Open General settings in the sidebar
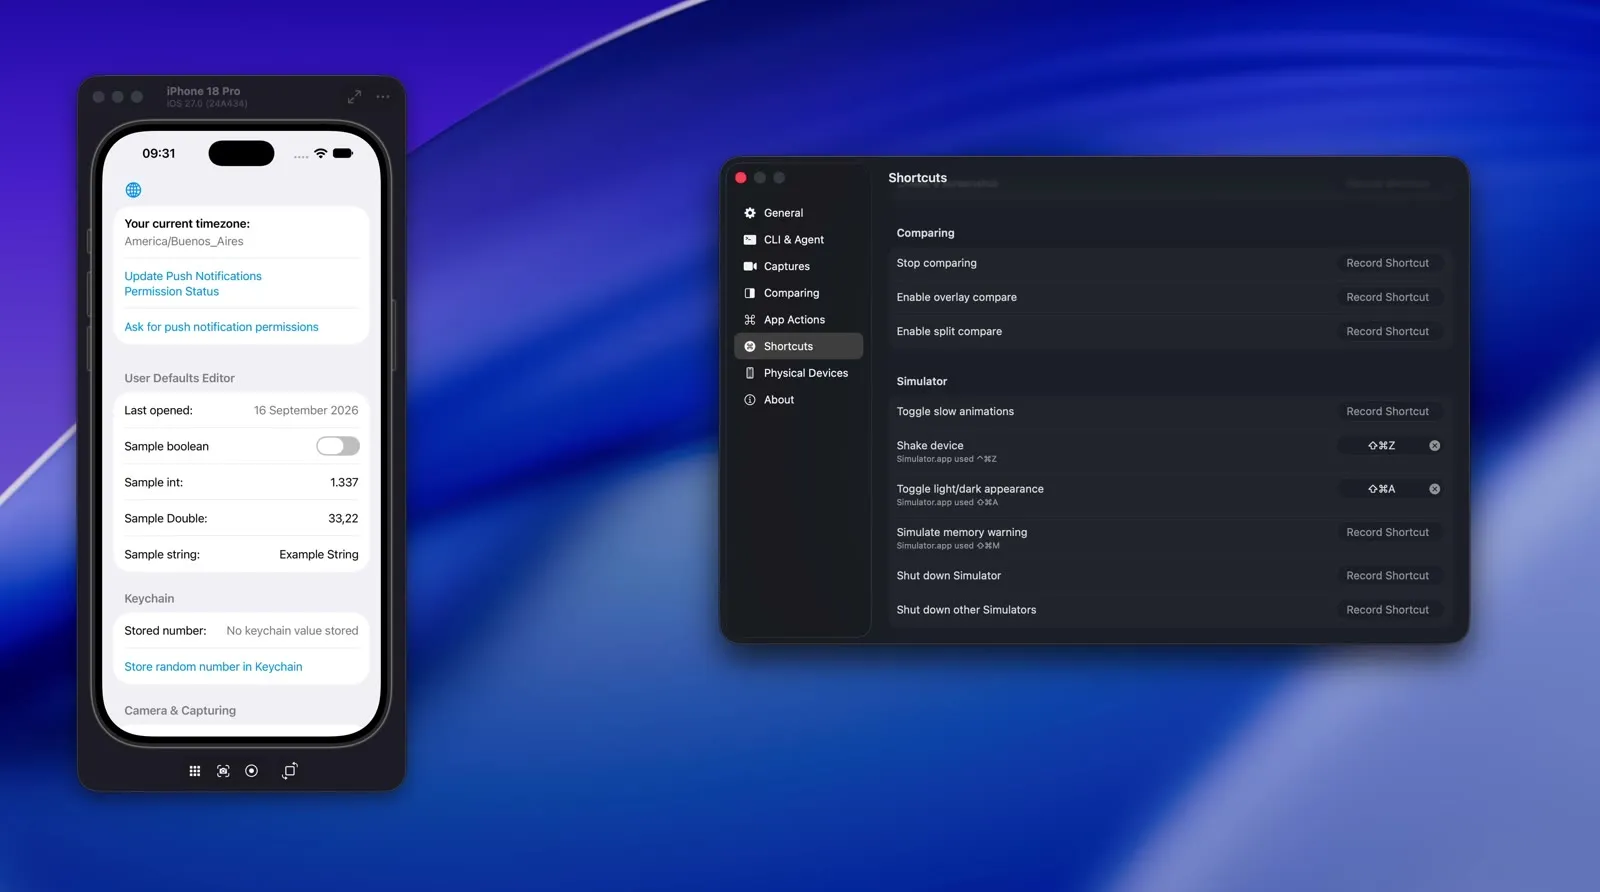The height and width of the screenshot is (892, 1600). click(x=798, y=213)
